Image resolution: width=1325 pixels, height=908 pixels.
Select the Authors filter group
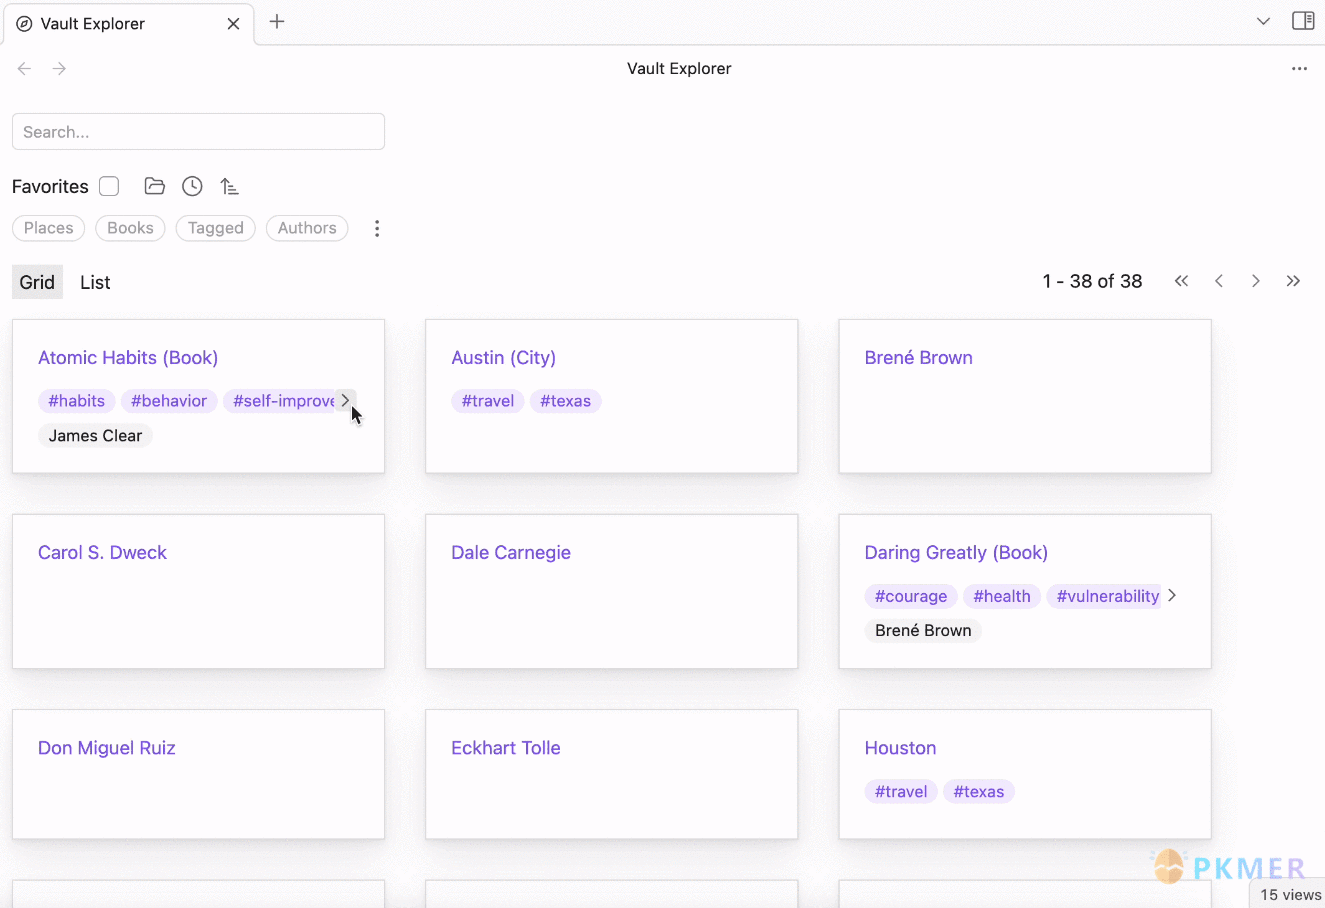(x=307, y=228)
